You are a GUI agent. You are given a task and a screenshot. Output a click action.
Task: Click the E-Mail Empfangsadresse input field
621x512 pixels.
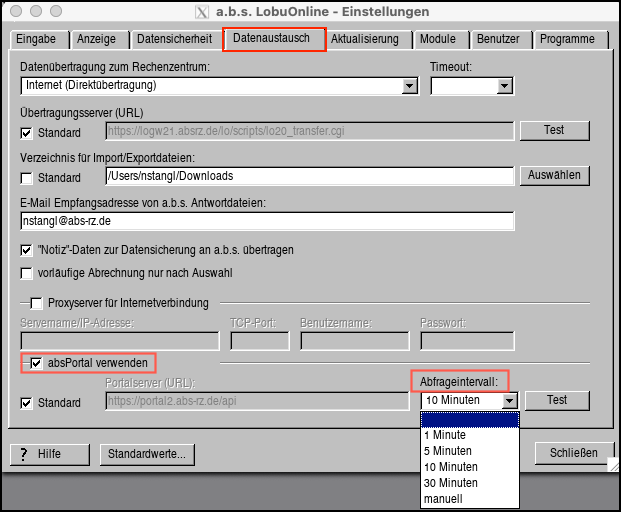click(266, 221)
